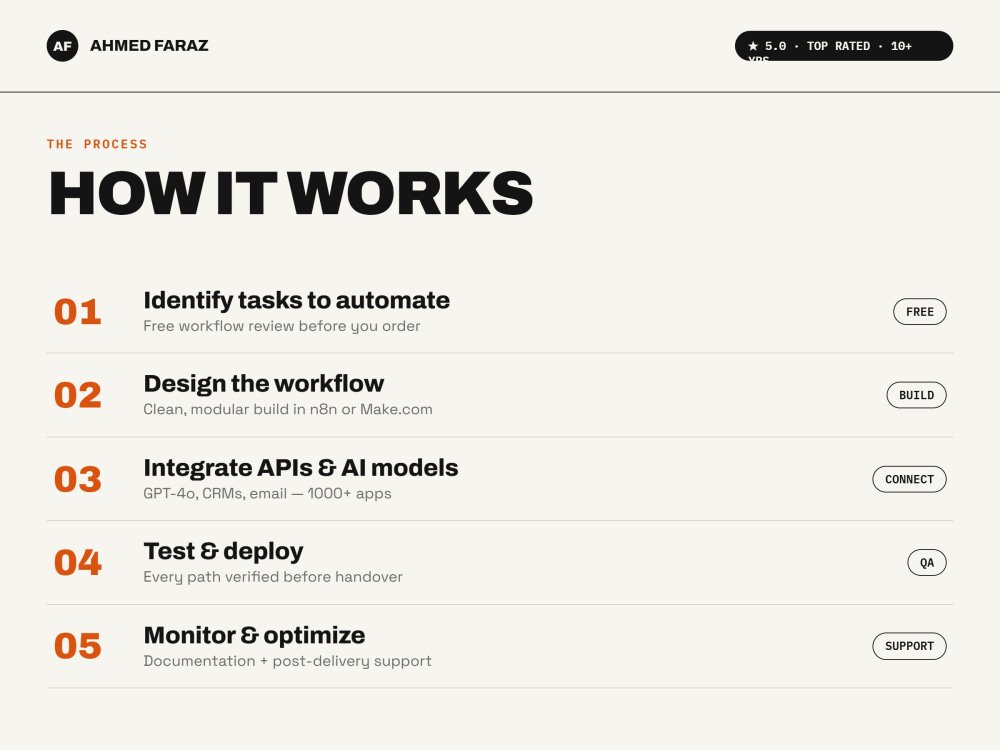Click the AHMED FARAZ name text

[x=149, y=46]
